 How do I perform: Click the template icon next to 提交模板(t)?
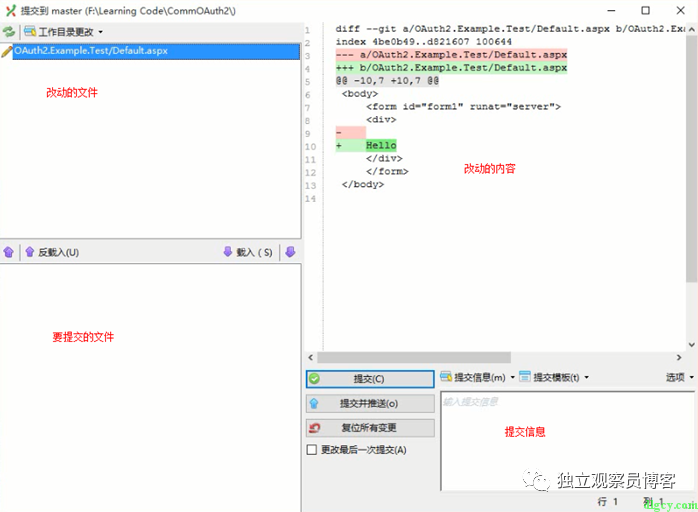525,377
